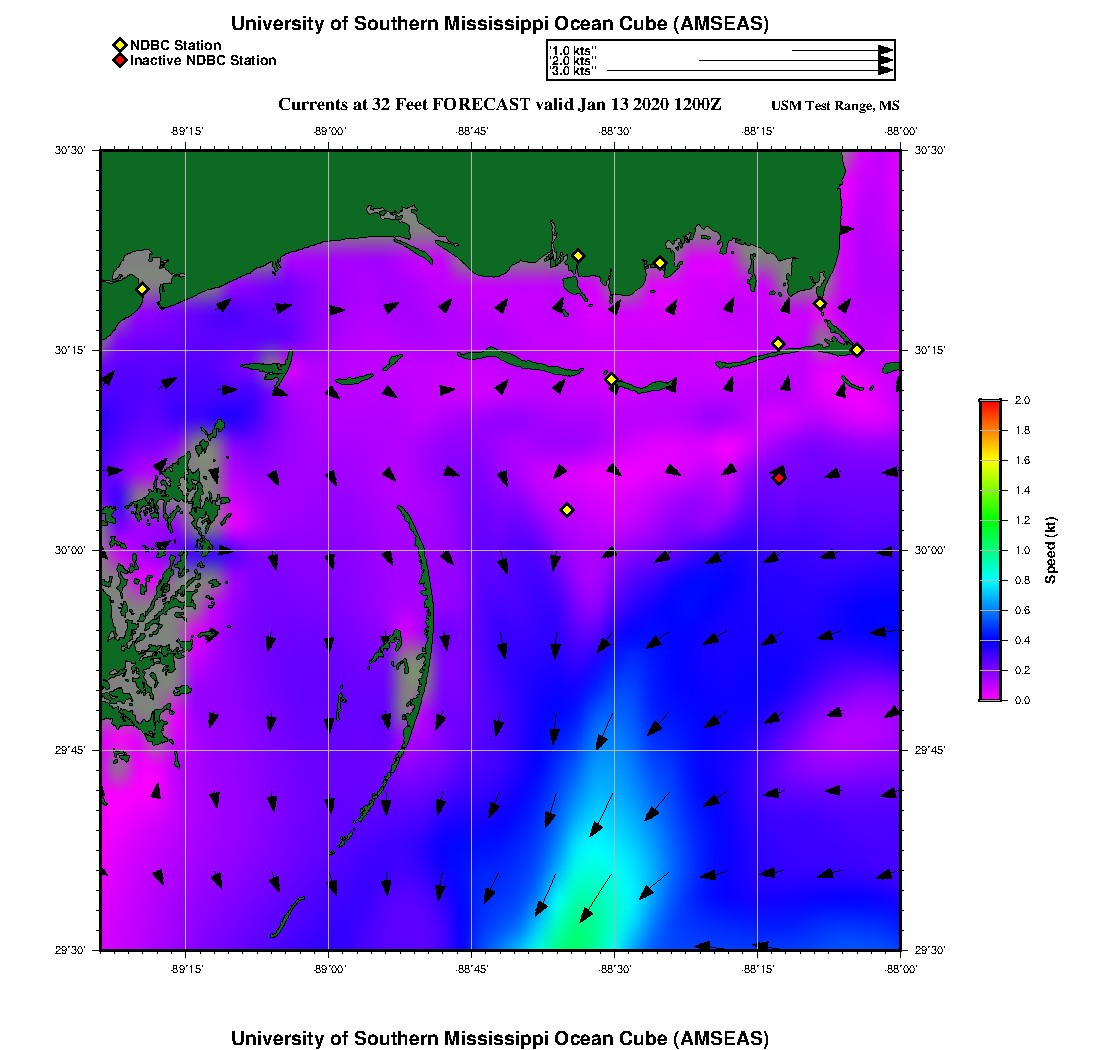The width and height of the screenshot is (1100, 1050).
Task: Click the 3.0 kts arrow scale entry
Action: pos(573,72)
